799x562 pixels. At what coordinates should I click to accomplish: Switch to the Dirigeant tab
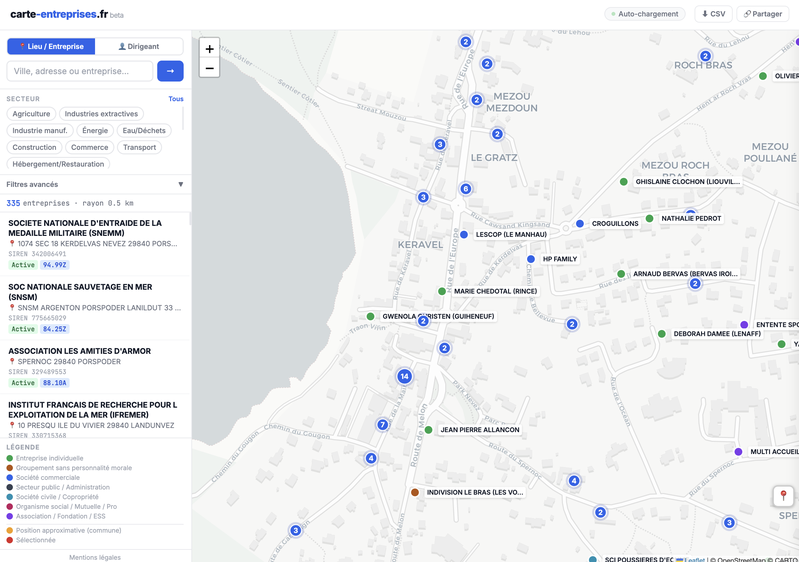(x=139, y=46)
